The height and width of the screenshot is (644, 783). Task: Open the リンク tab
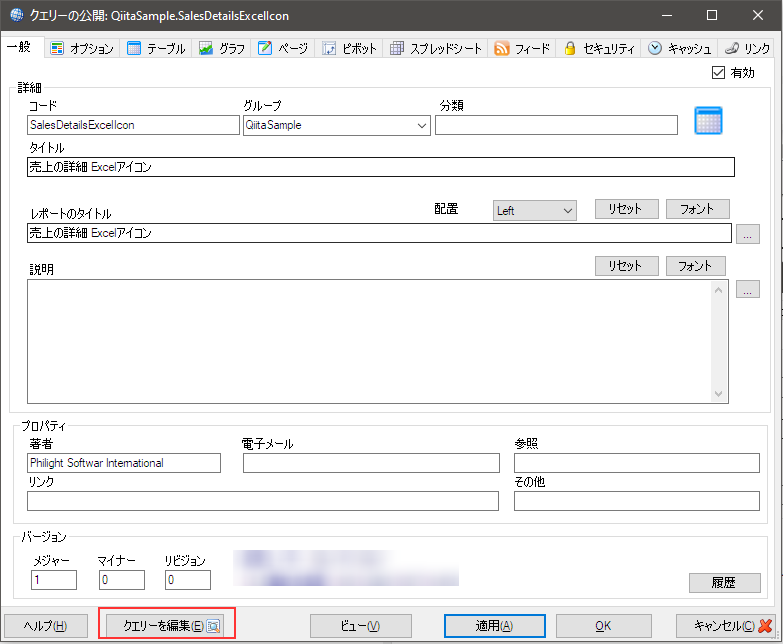pos(748,48)
